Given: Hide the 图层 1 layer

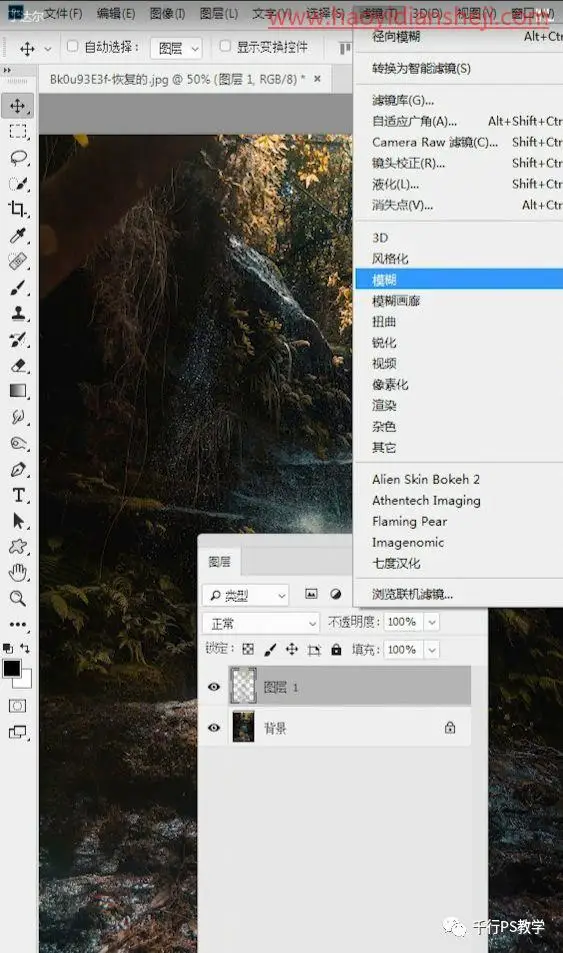Looking at the screenshot, I should [x=214, y=687].
